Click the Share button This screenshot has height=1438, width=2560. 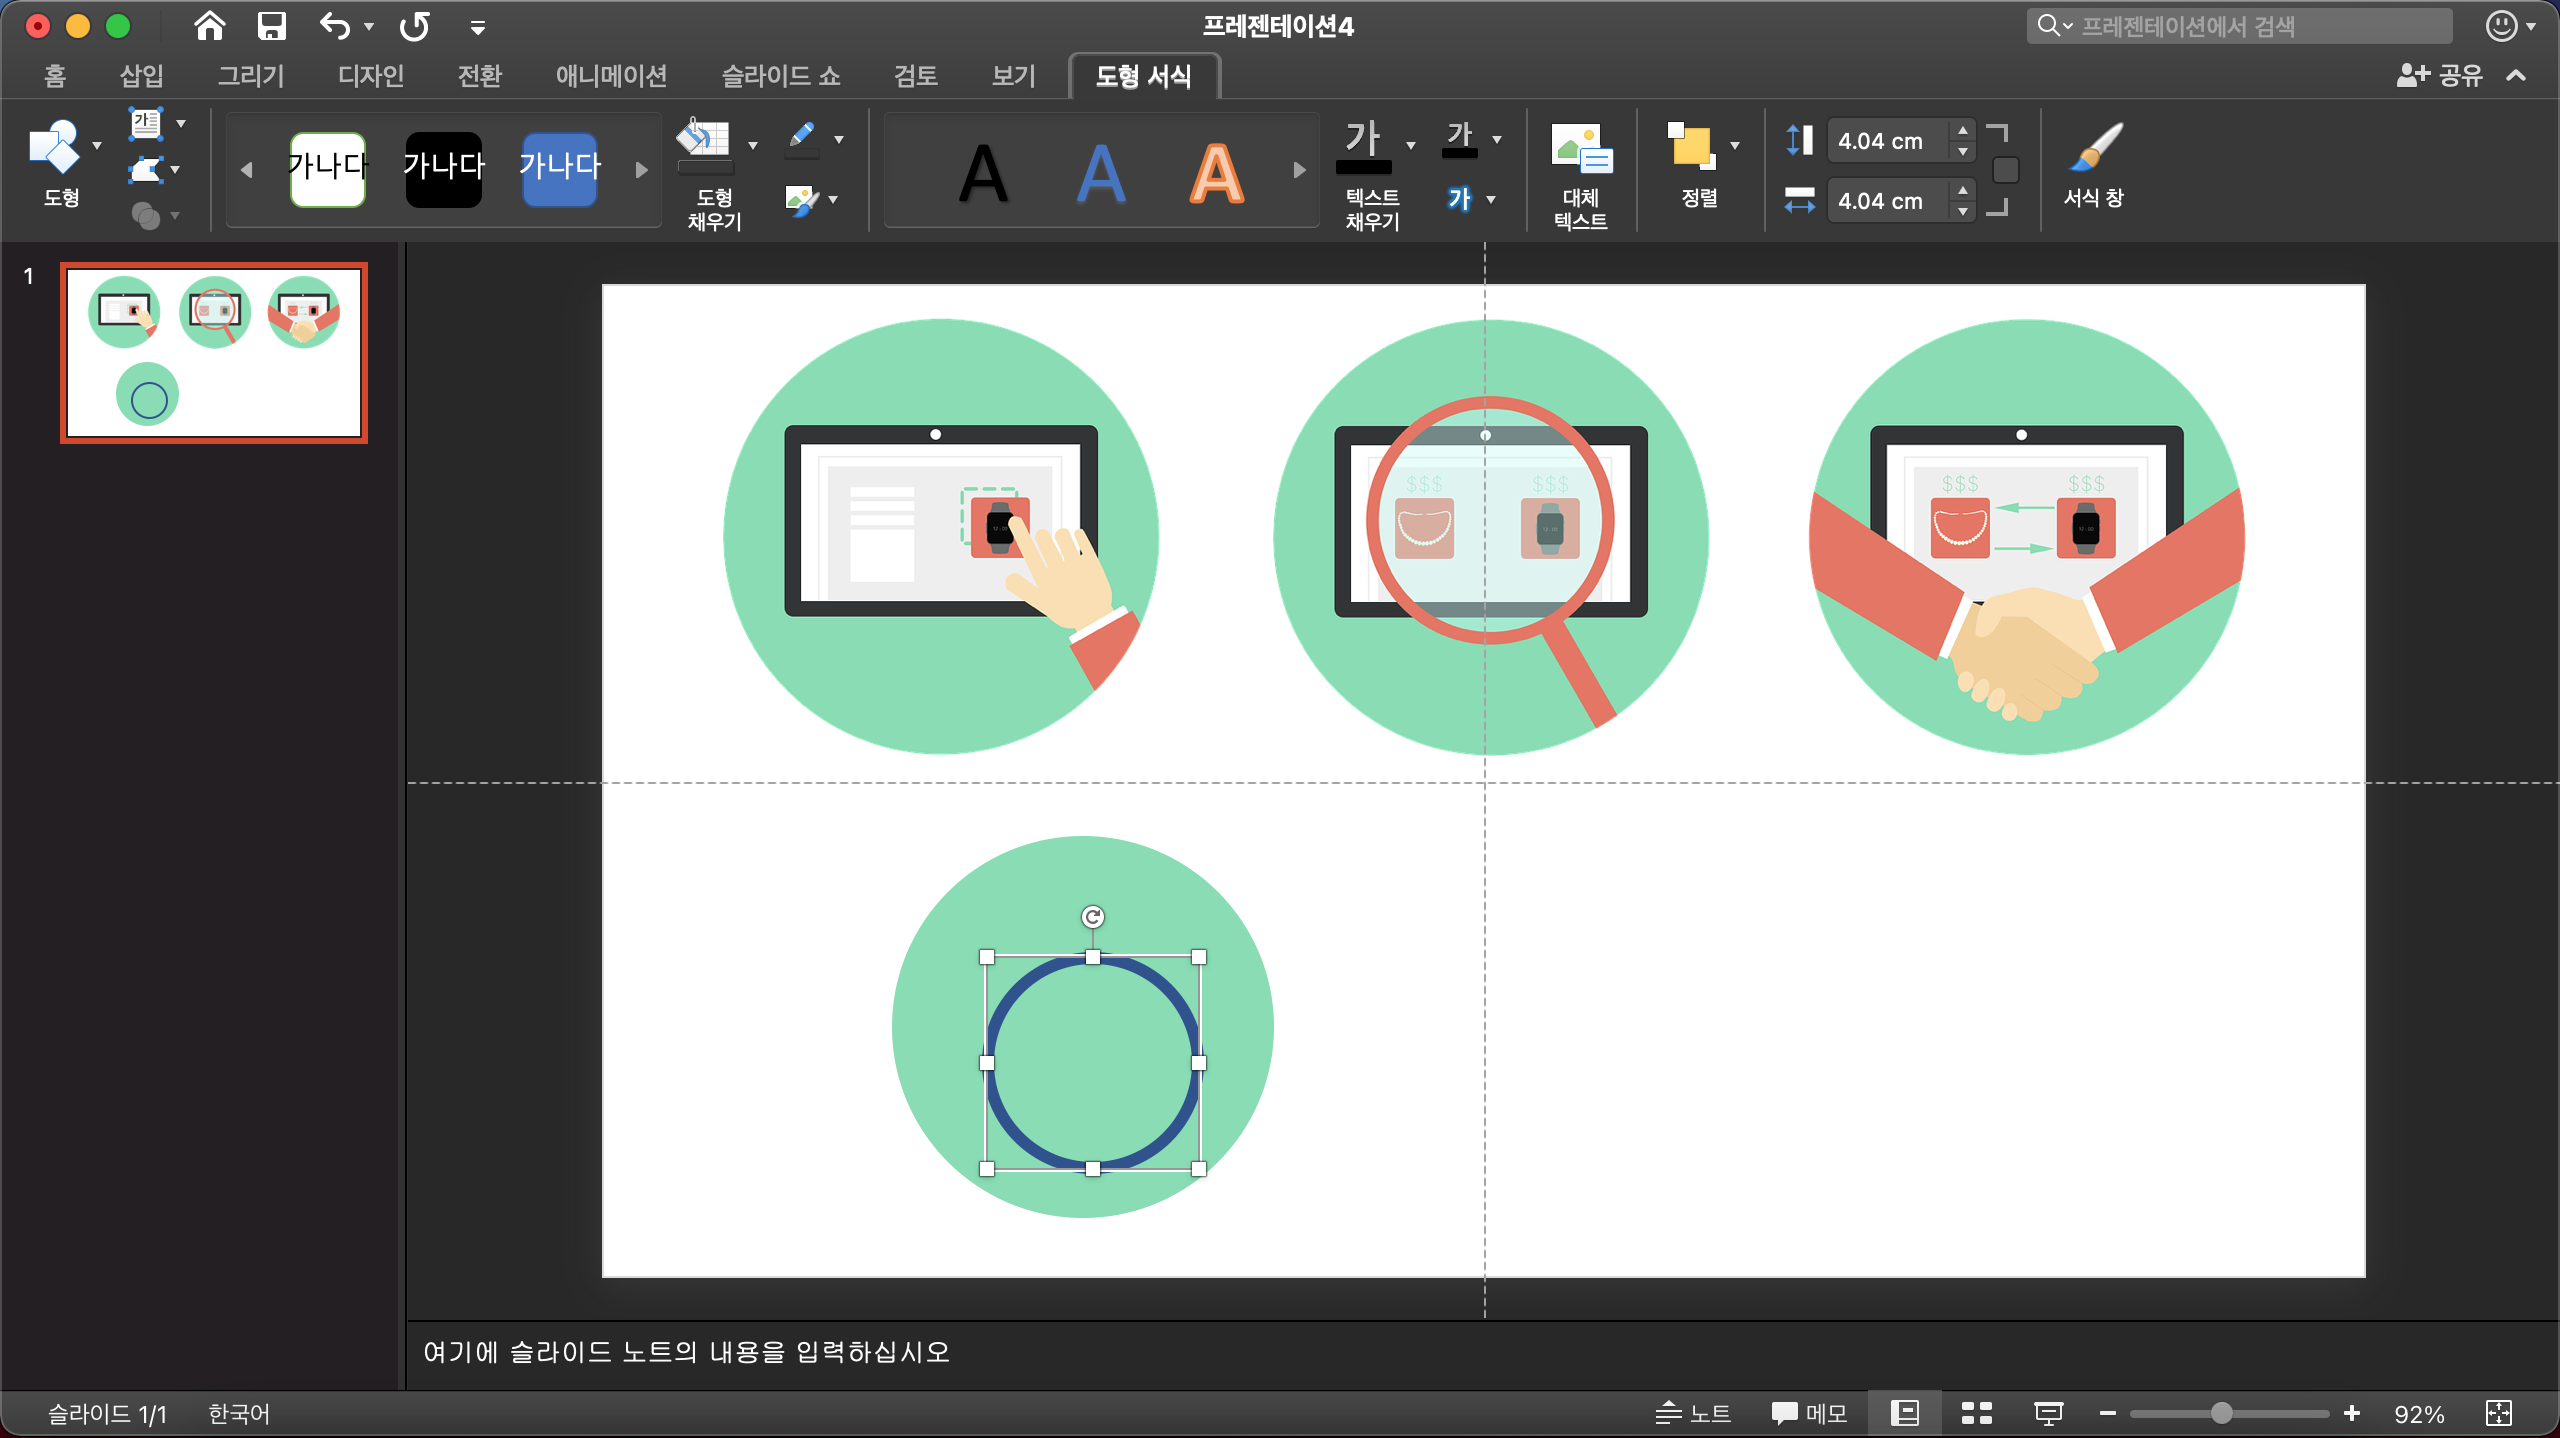(x=2440, y=76)
